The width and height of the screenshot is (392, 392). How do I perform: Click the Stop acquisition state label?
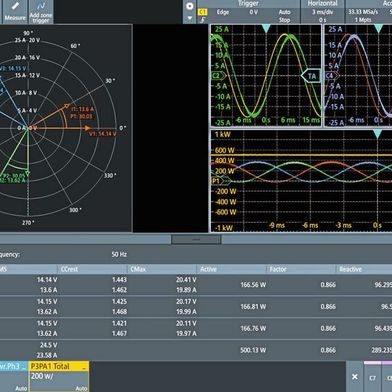pos(284,20)
